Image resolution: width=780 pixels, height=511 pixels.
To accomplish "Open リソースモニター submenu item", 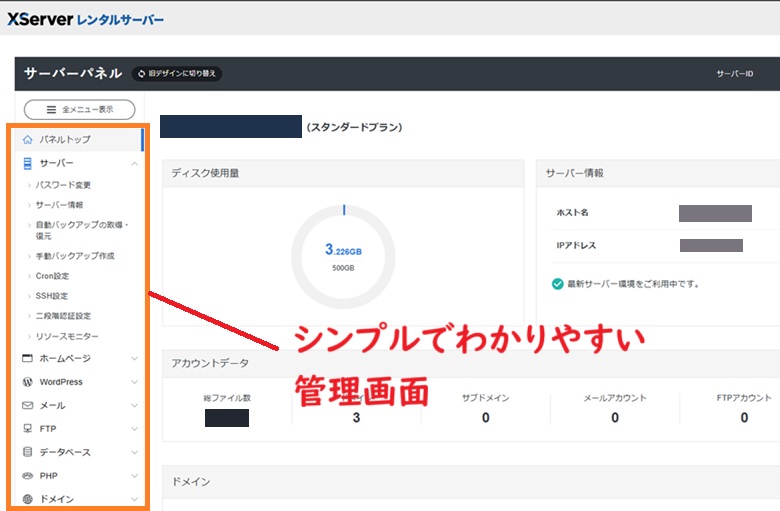I will [67, 336].
